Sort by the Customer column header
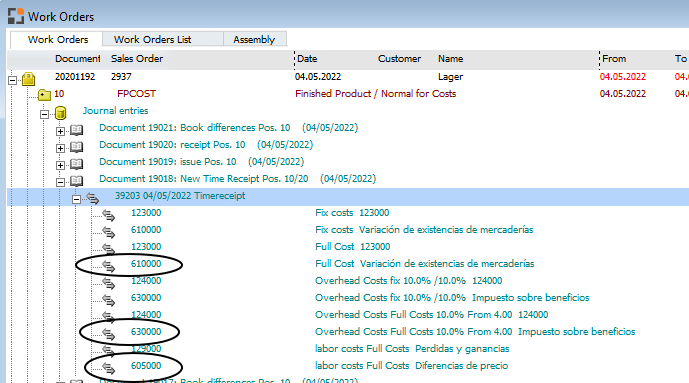Image resolution: width=689 pixels, height=383 pixels. point(399,59)
